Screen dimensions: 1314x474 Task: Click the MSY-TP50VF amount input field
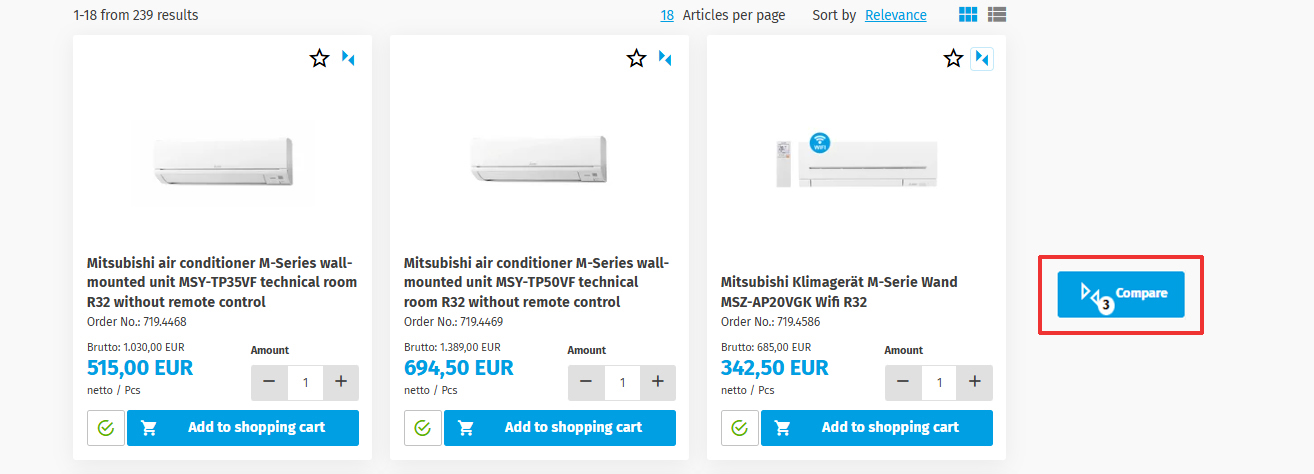coord(622,382)
